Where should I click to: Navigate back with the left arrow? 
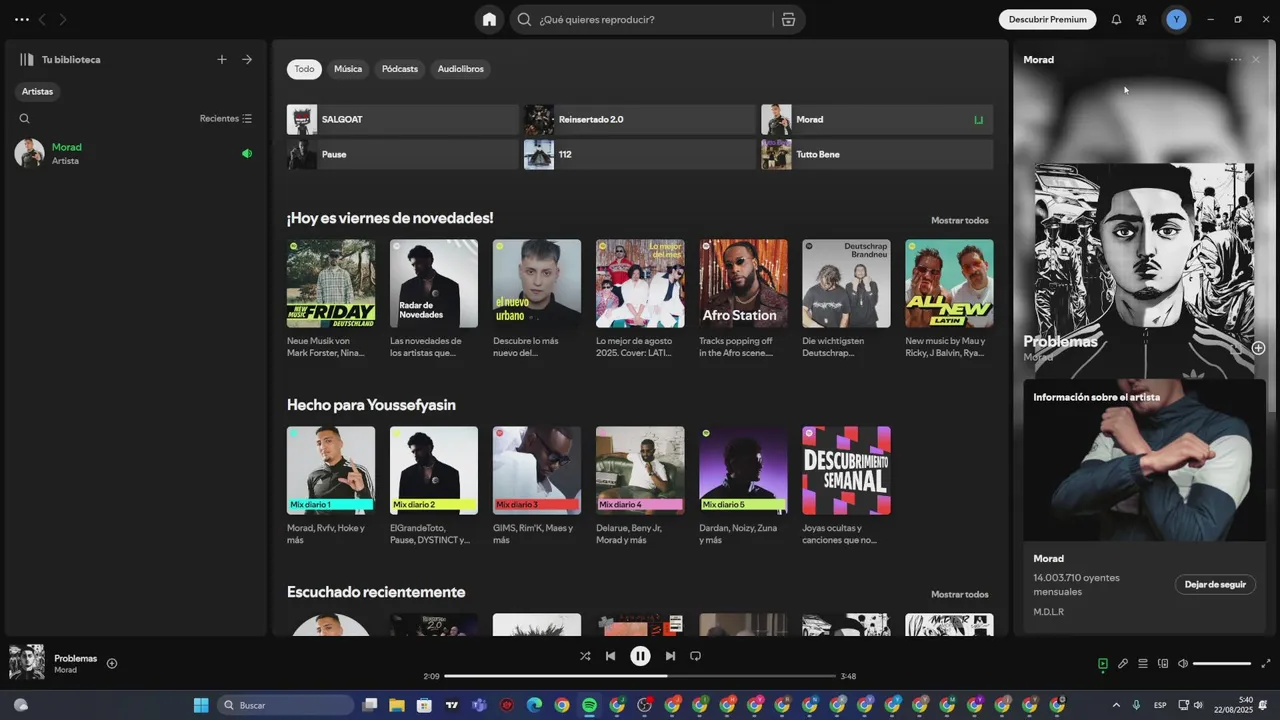[x=42, y=19]
